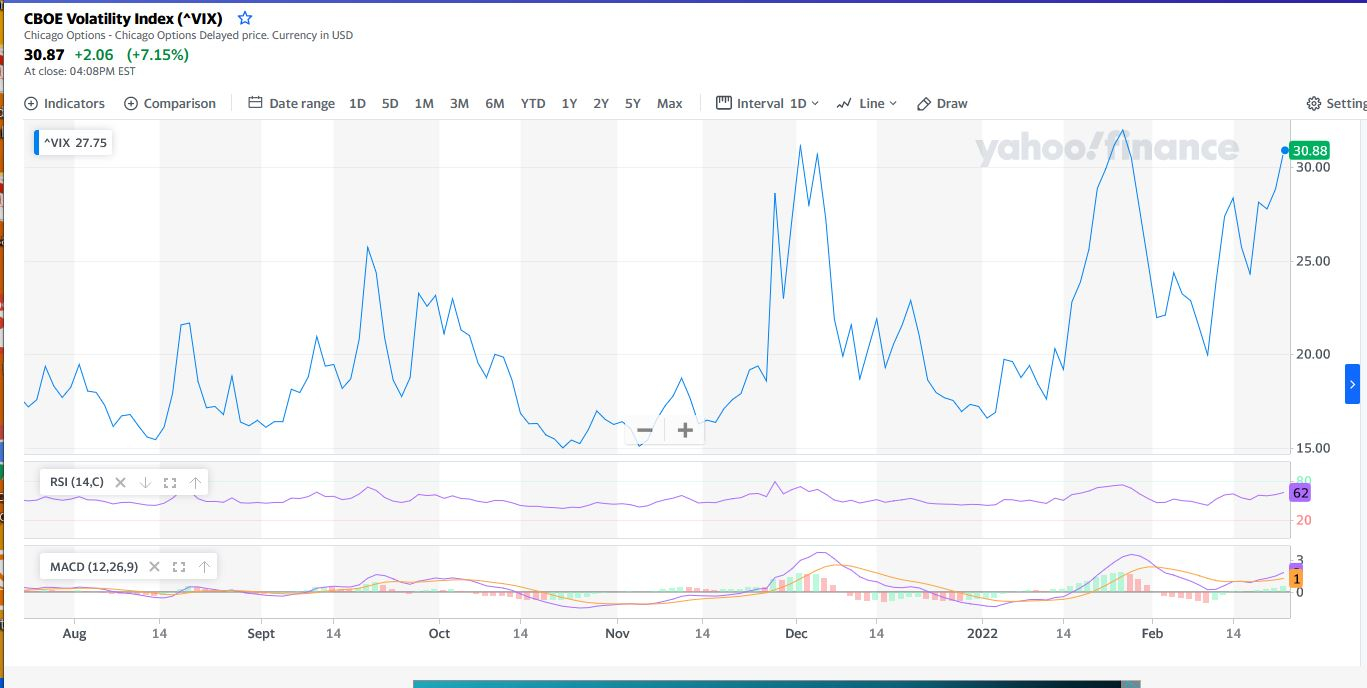Show the 2Y chart range

601,103
